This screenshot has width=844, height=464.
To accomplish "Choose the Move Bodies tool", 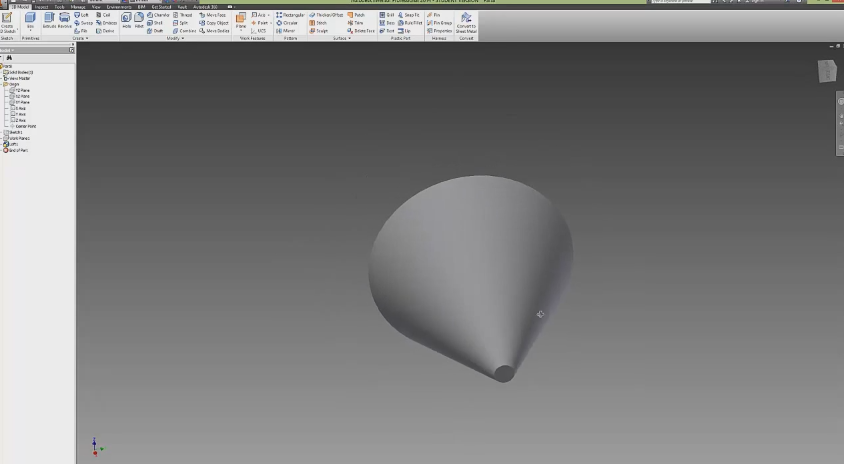I will 214,31.
